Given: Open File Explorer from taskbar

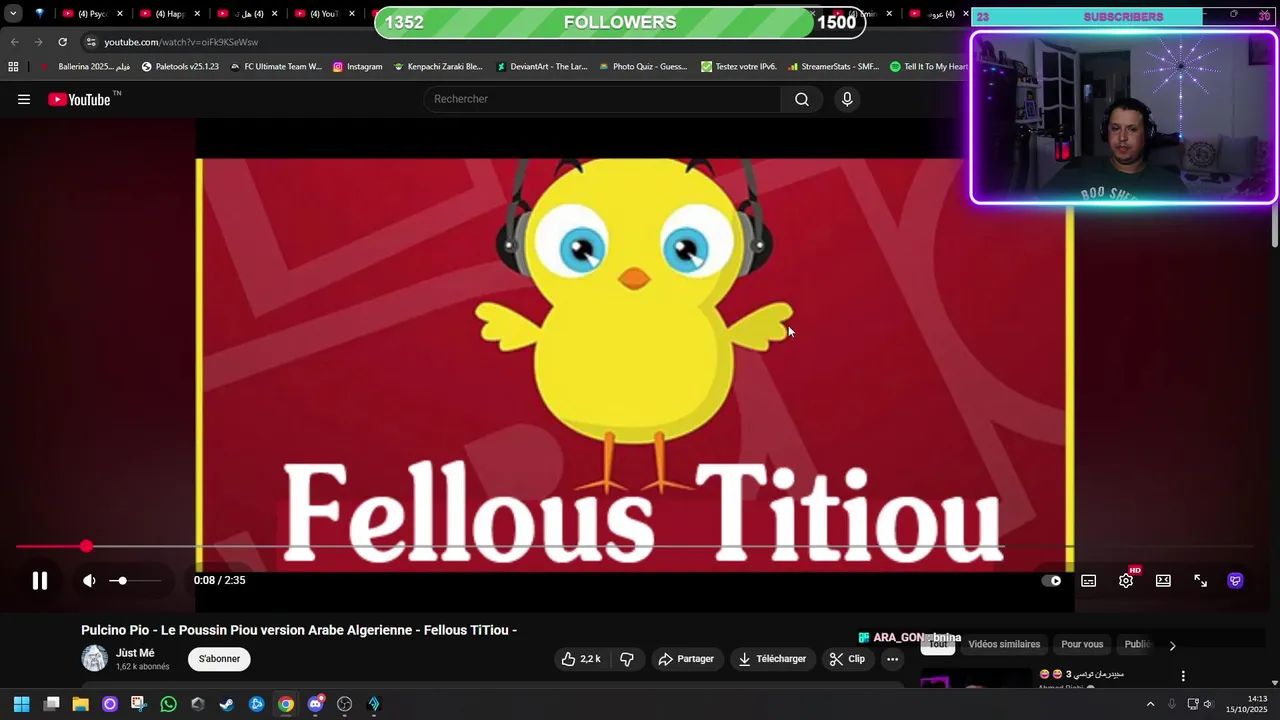Looking at the screenshot, I should pos(80,704).
